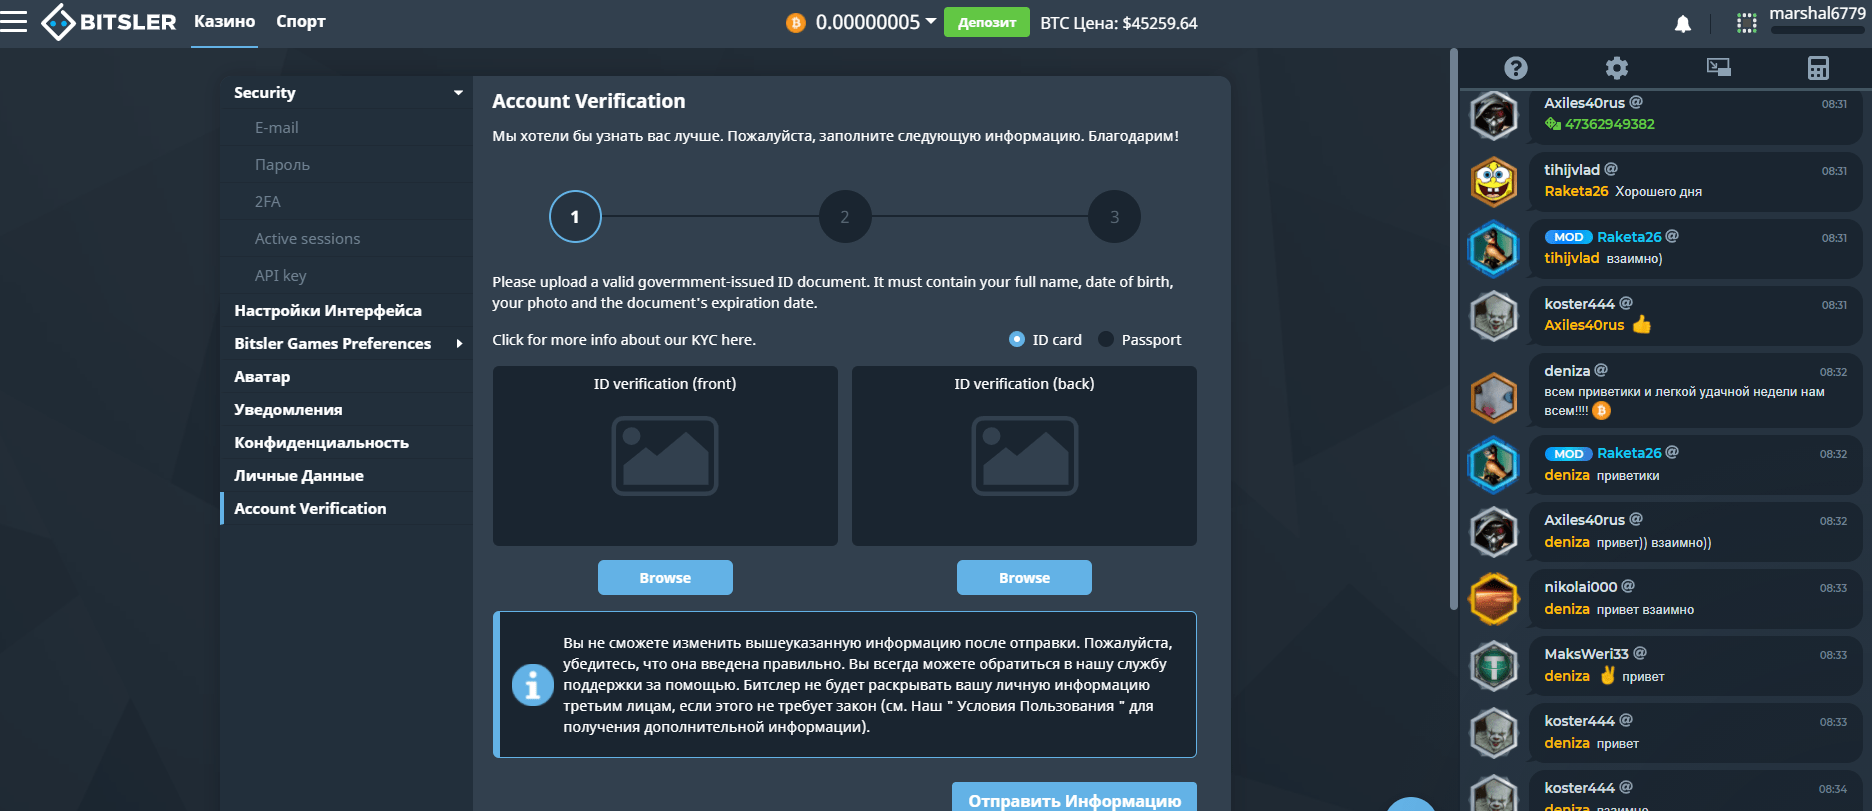Open the chat help question icon
The width and height of the screenshot is (1872, 811).
(x=1516, y=68)
